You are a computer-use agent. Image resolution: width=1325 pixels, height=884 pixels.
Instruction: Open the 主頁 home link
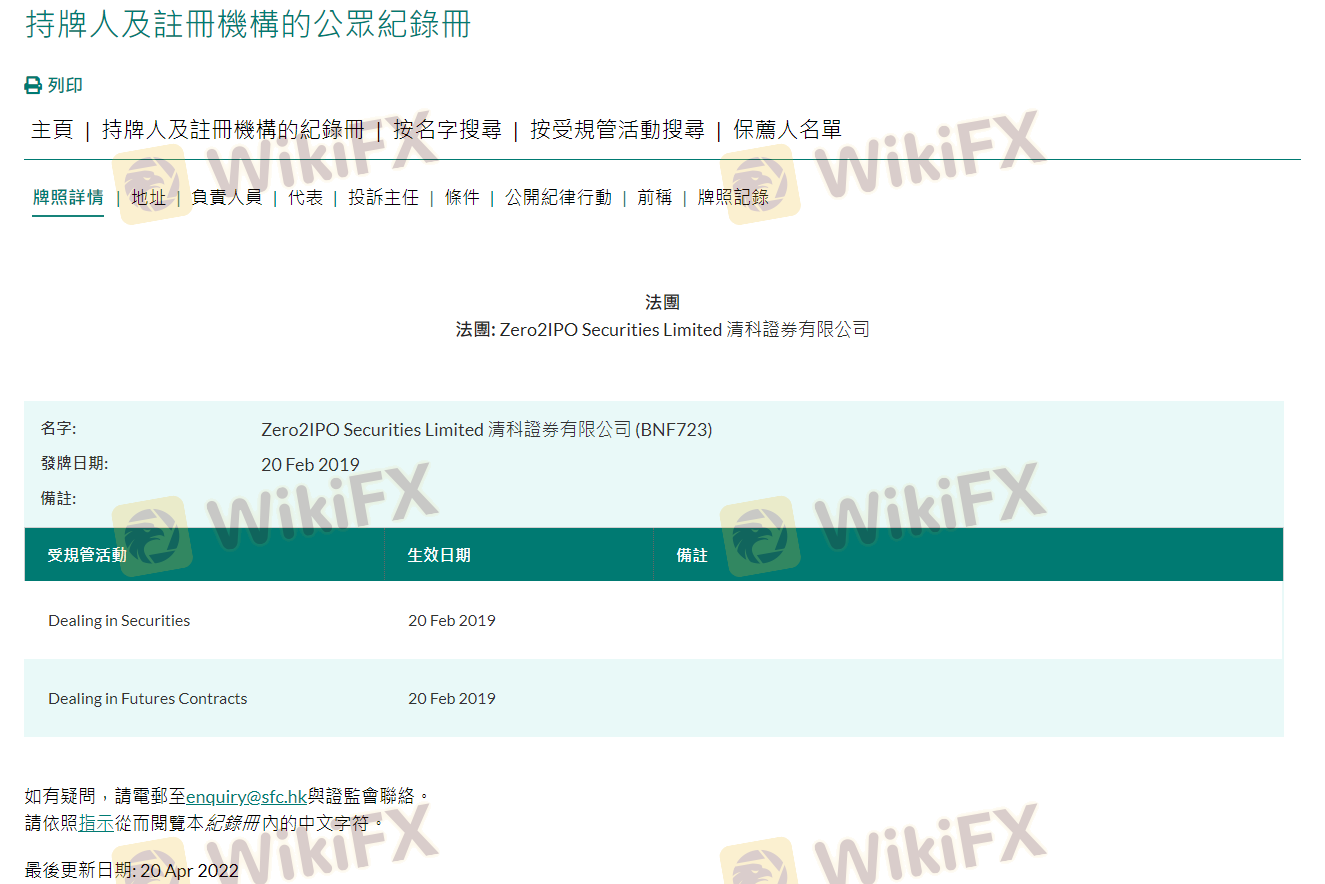coord(52,130)
